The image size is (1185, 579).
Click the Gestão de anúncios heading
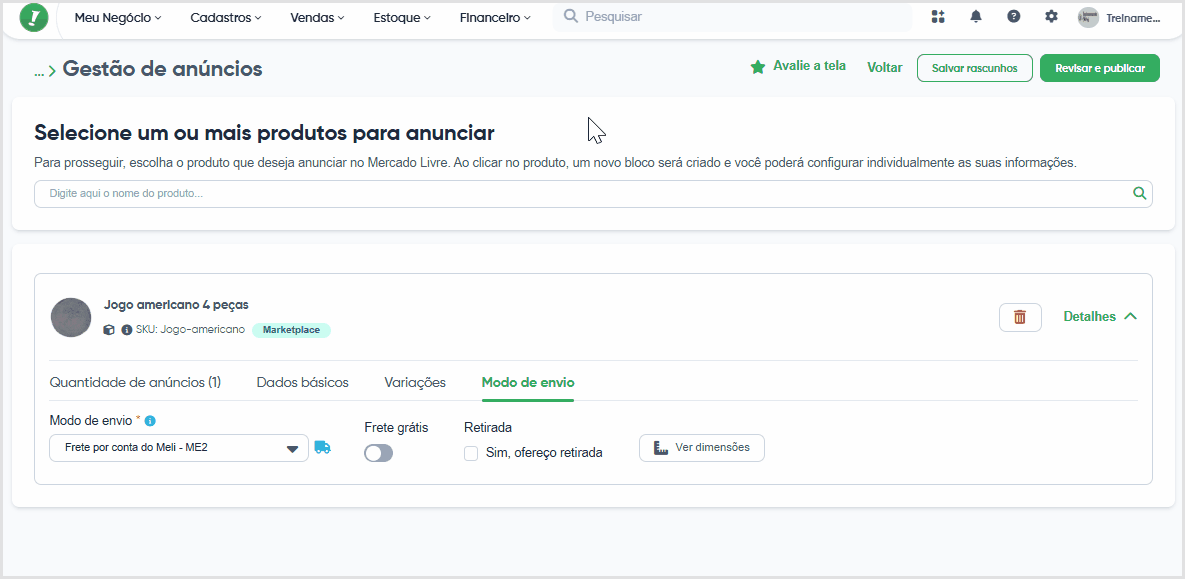[x=162, y=69]
